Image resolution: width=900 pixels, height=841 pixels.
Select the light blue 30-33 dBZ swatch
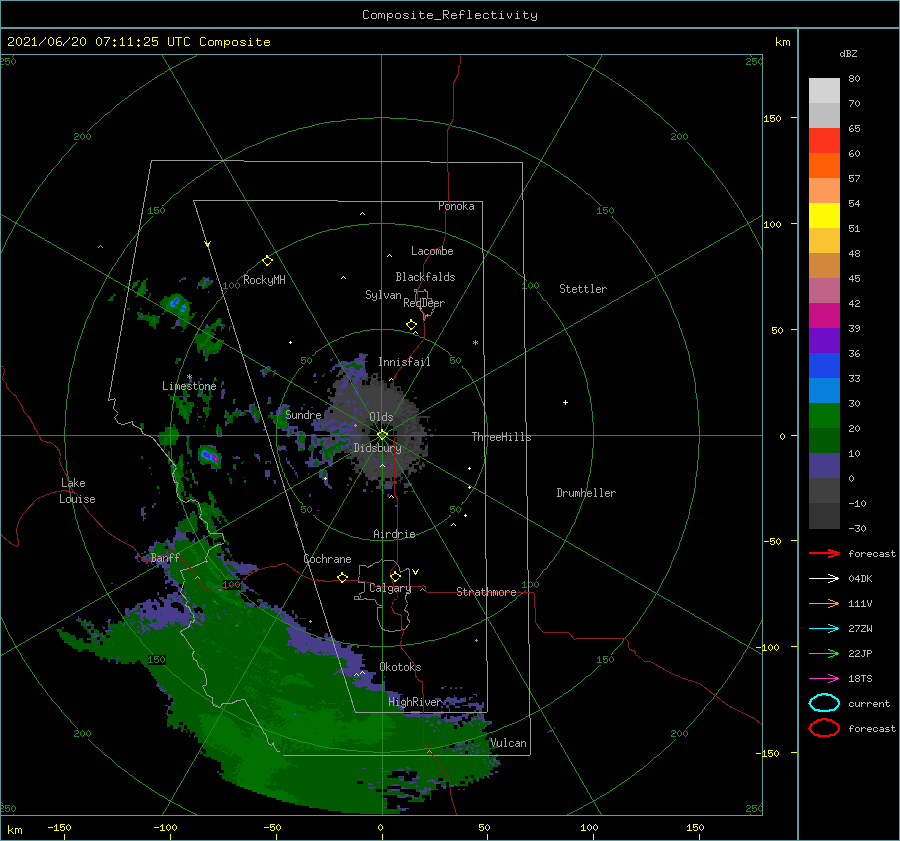tap(824, 390)
